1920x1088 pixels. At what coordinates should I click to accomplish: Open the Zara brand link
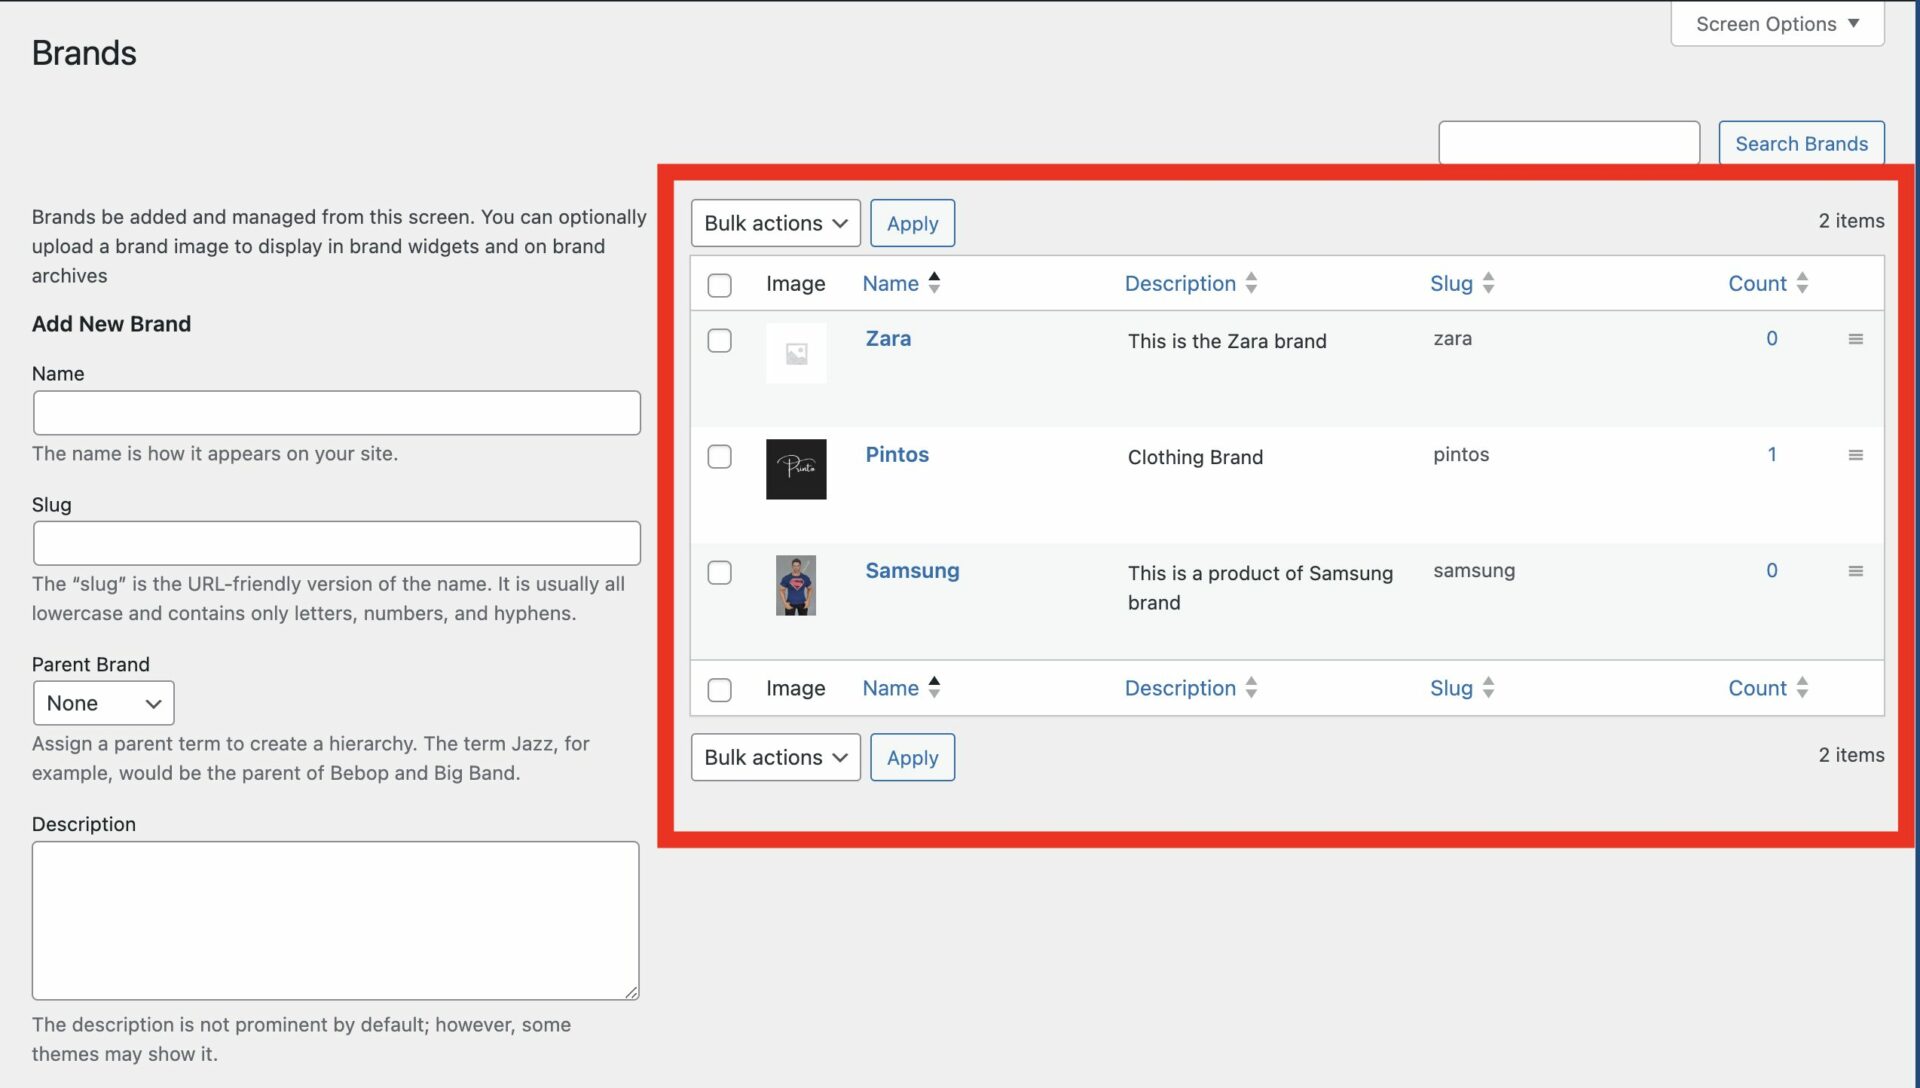(888, 338)
